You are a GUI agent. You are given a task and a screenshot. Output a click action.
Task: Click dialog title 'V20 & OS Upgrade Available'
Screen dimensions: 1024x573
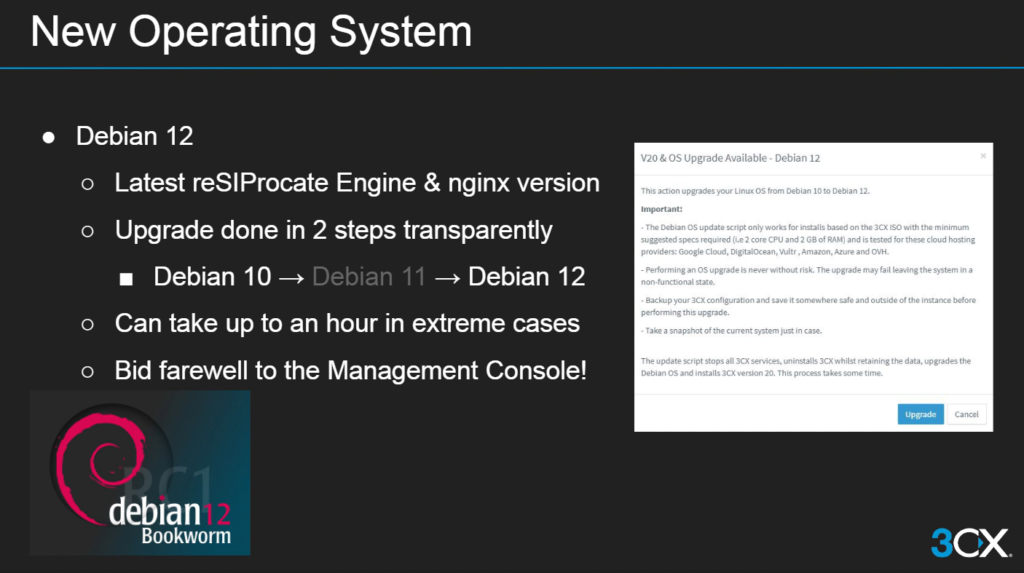tap(730, 158)
